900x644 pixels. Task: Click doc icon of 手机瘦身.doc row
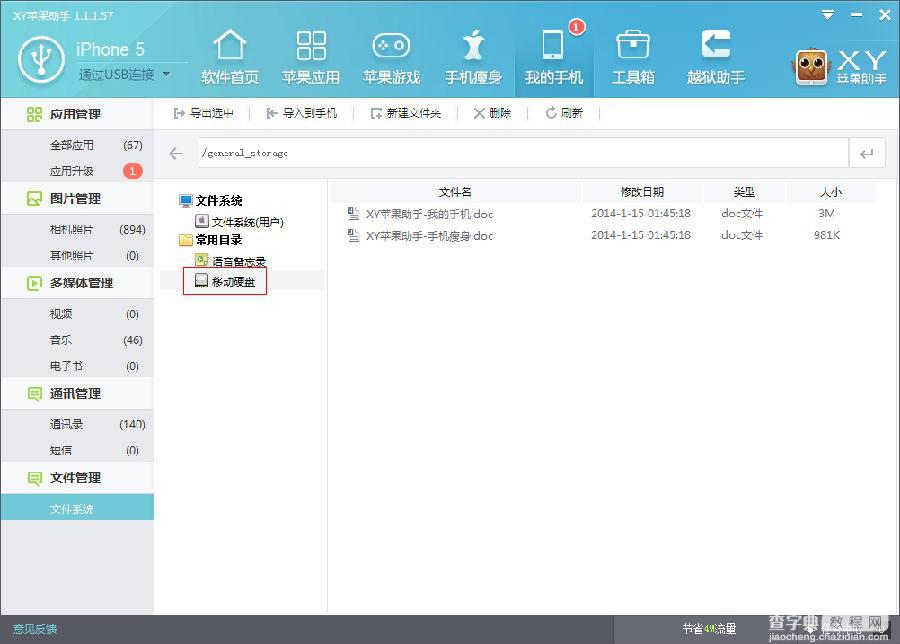pyautogui.click(x=353, y=235)
